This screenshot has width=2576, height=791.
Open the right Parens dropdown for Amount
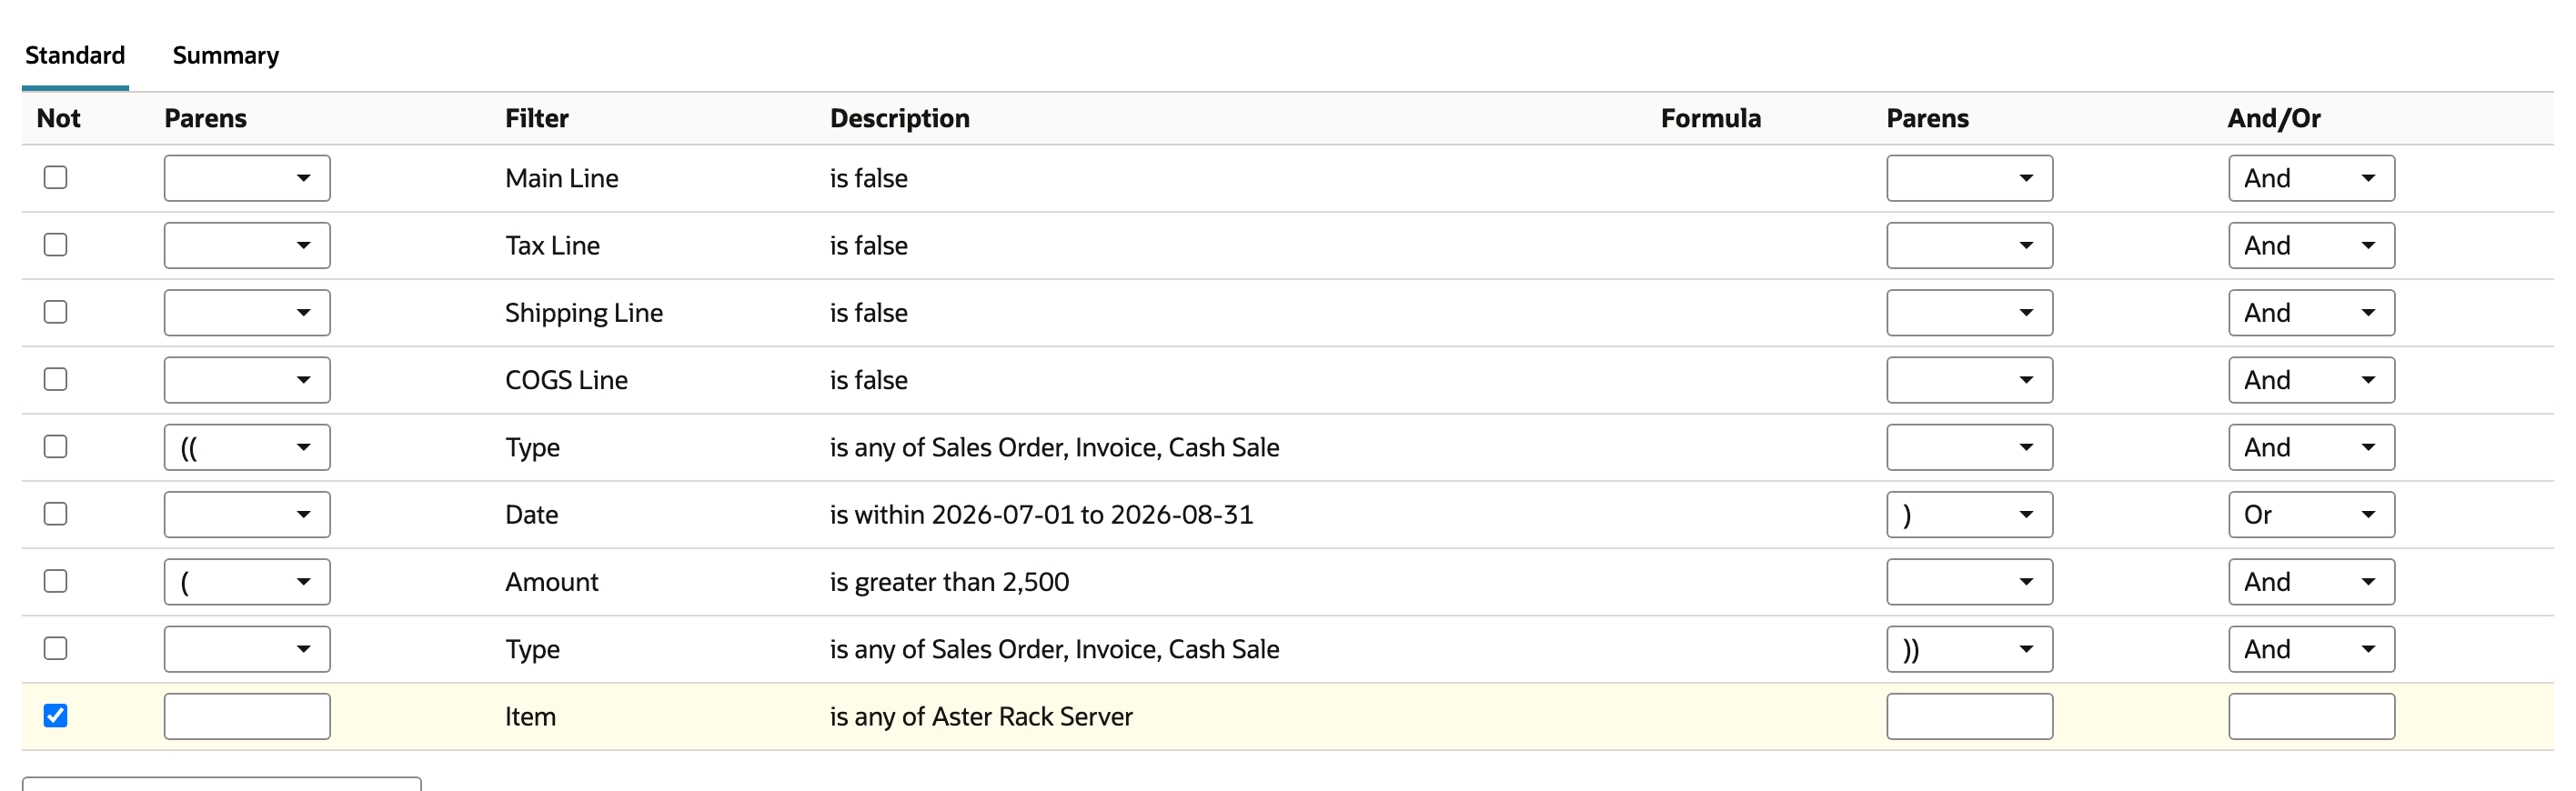click(x=1969, y=582)
